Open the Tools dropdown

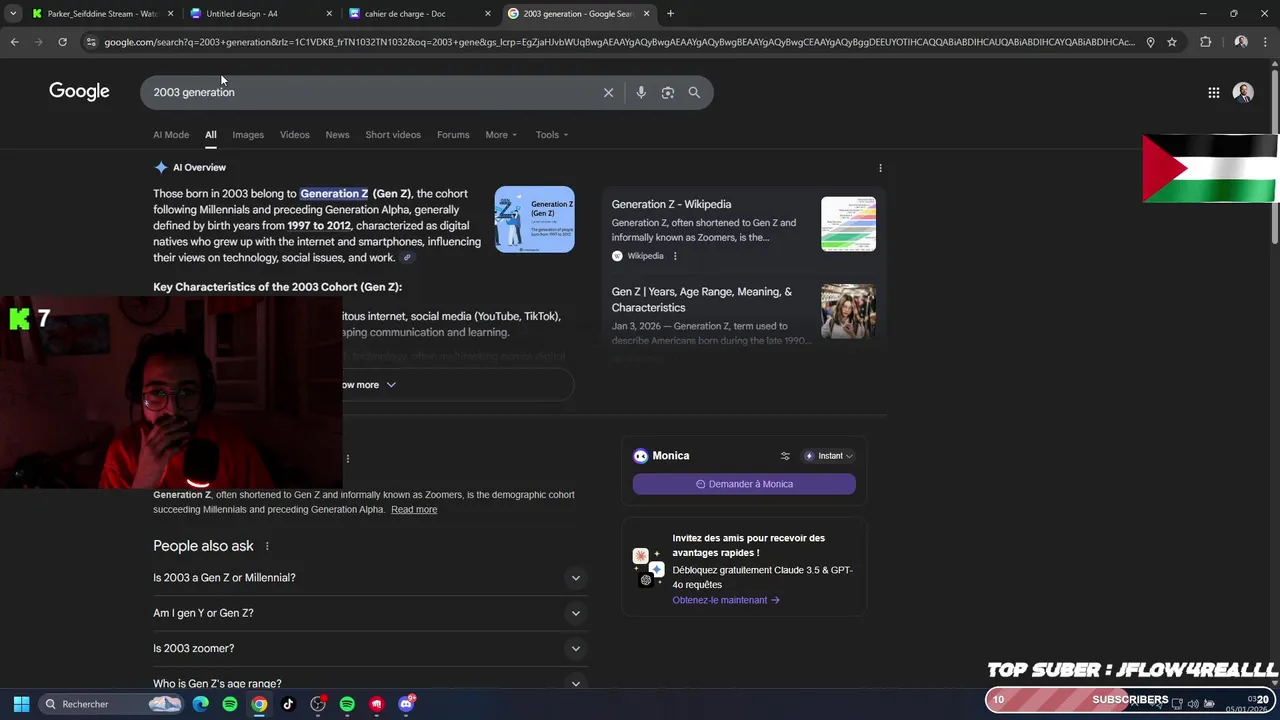click(551, 135)
